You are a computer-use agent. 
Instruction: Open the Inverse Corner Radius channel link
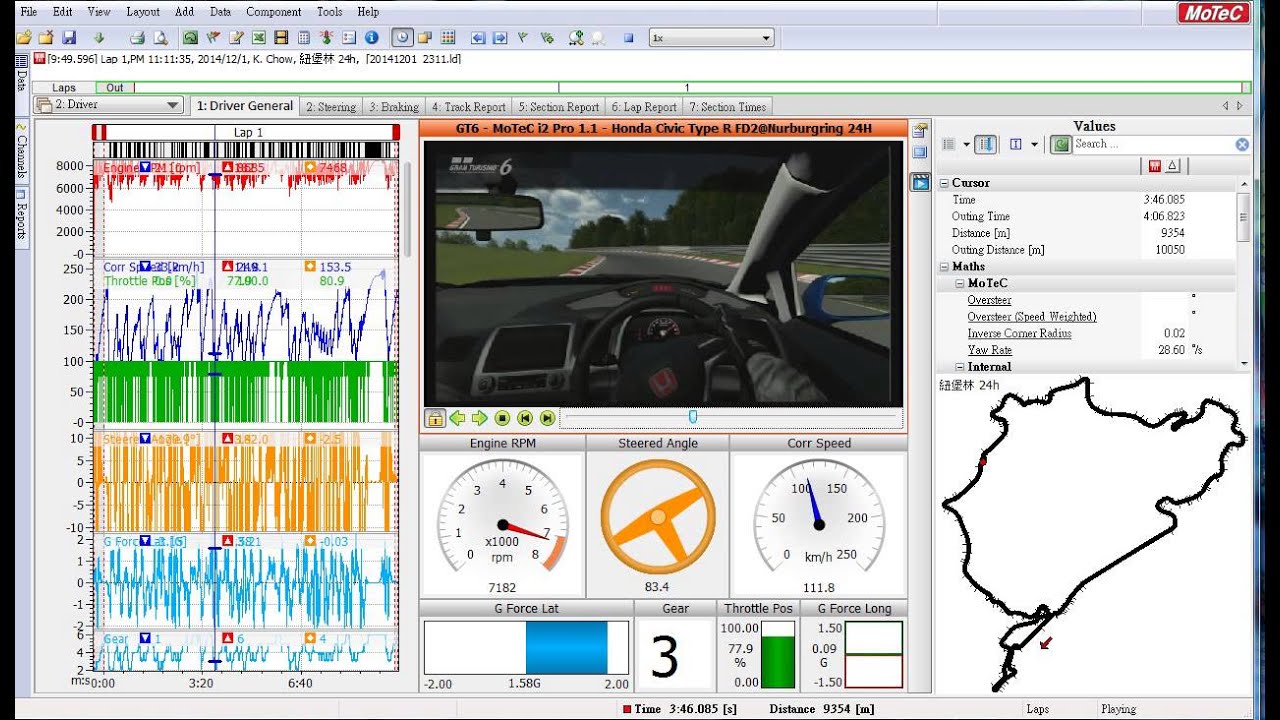1019,333
